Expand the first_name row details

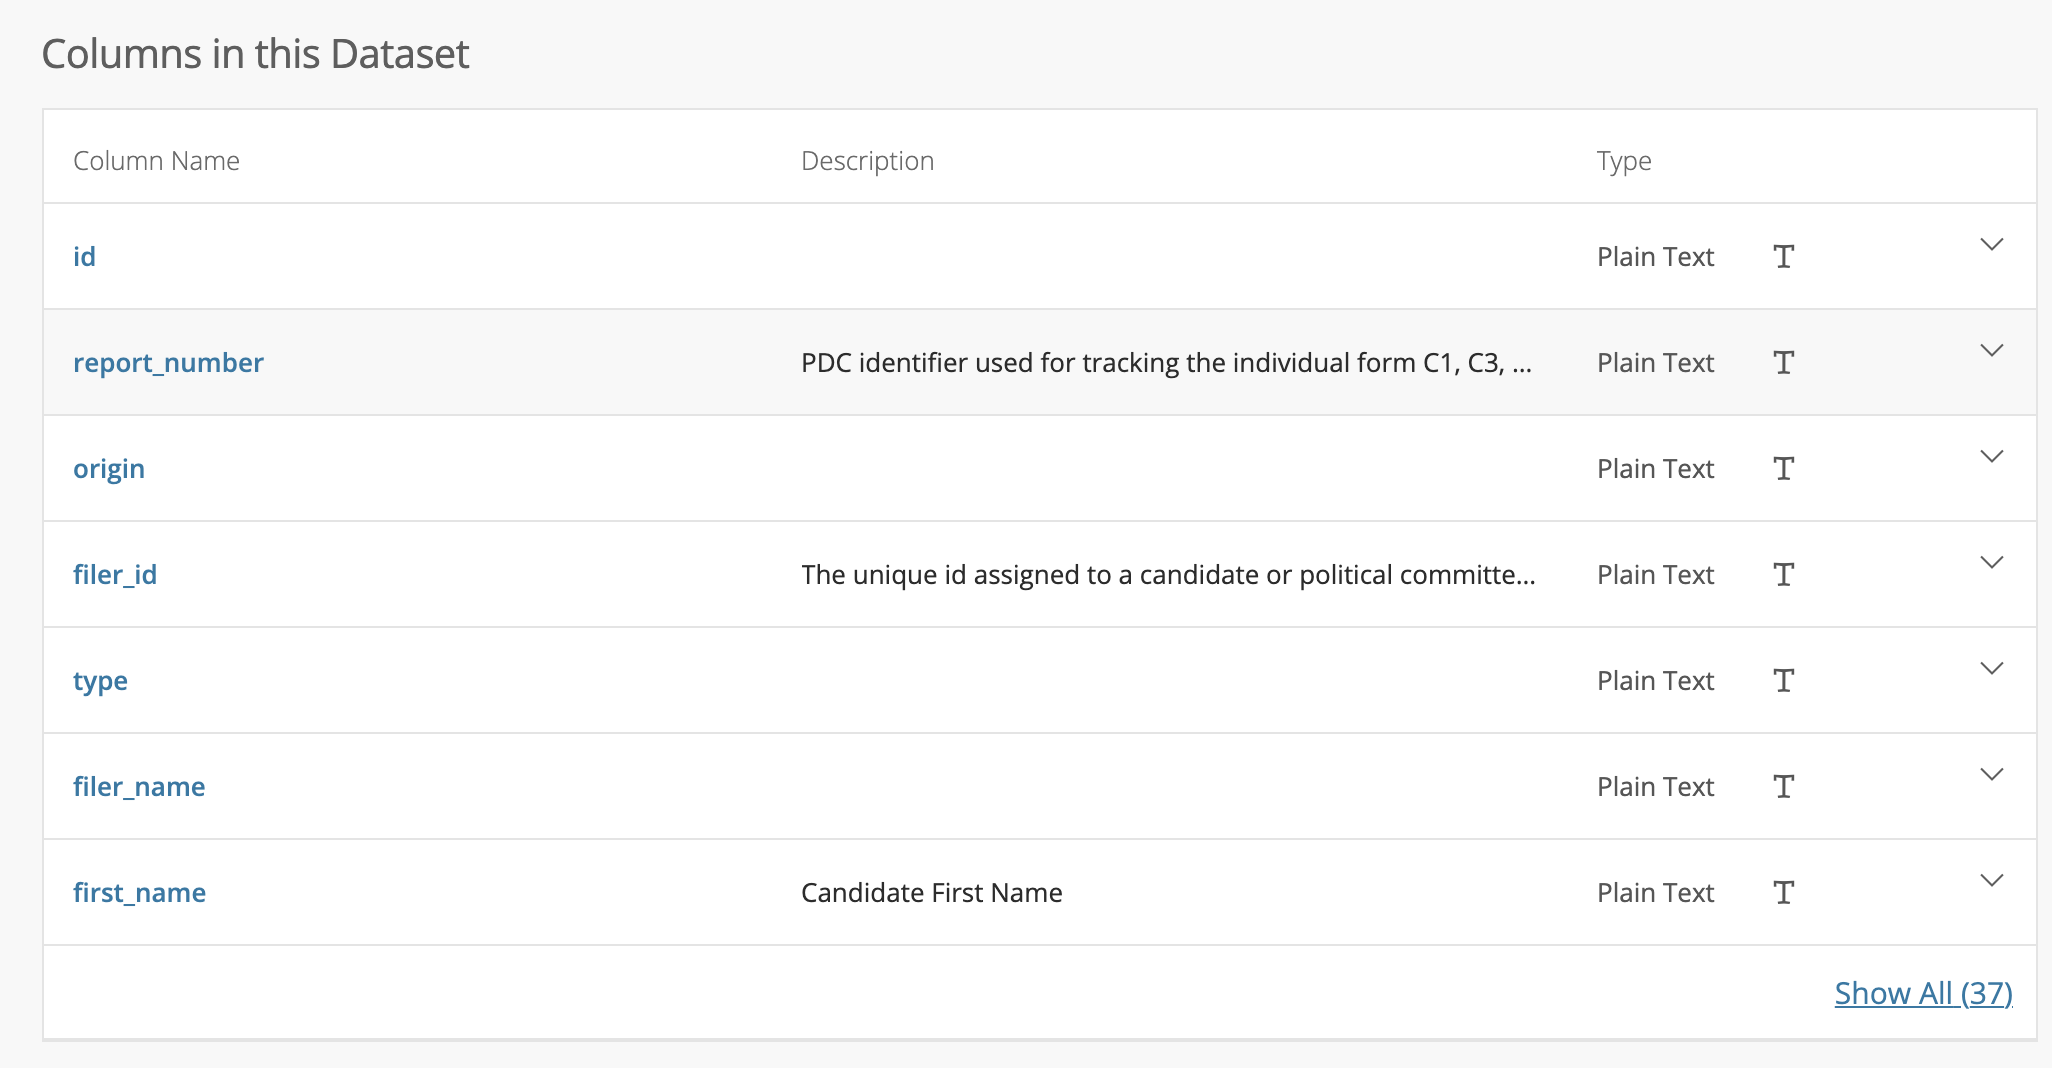click(1991, 881)
